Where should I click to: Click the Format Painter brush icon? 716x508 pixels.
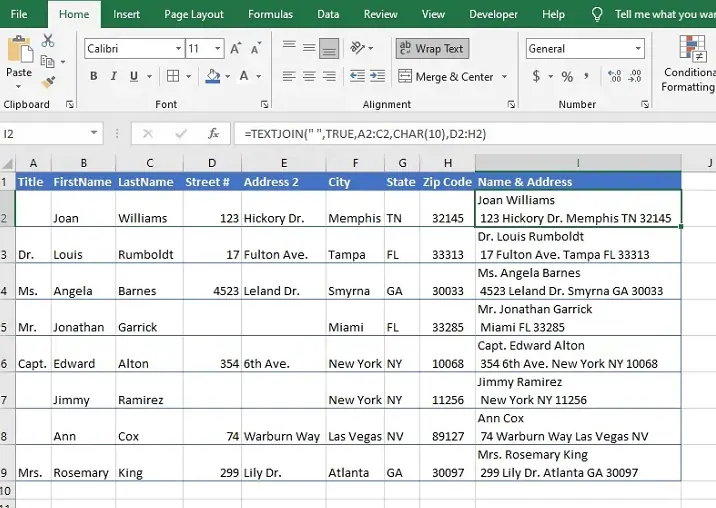click(x=47, y=83)
